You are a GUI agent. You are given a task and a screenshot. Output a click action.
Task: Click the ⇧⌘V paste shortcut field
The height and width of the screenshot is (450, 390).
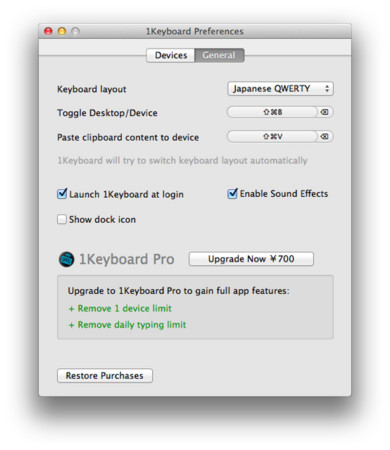point(272,136)
